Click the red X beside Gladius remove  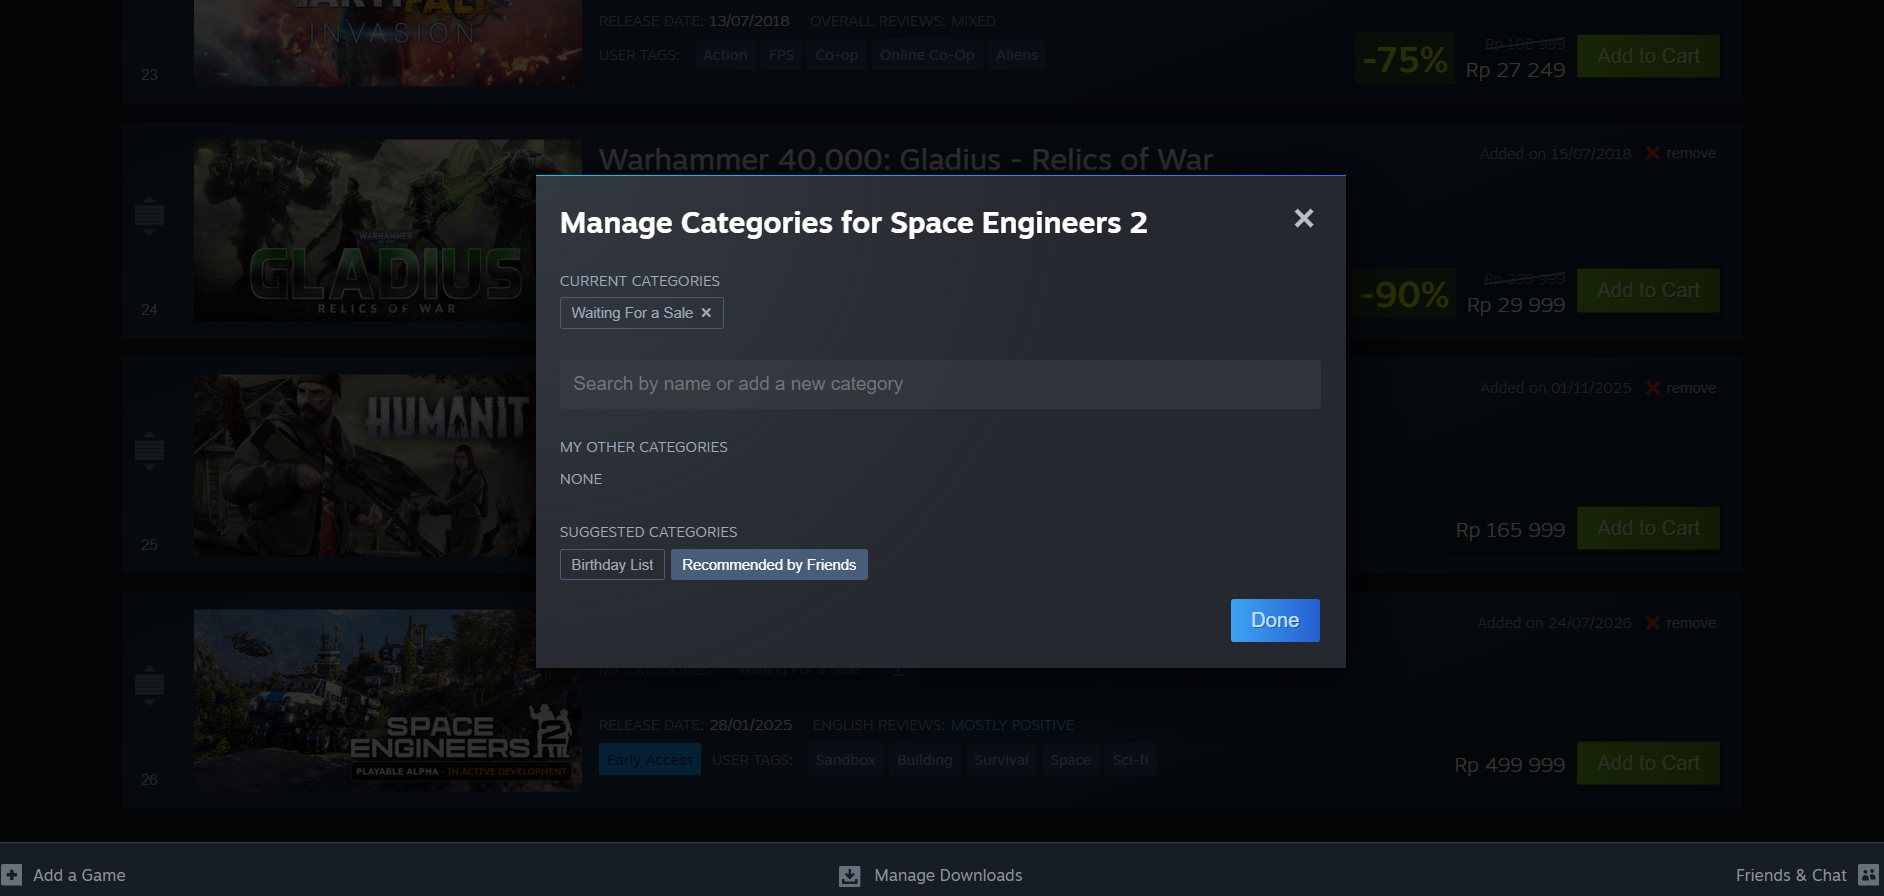click(x=1653, y=153)
